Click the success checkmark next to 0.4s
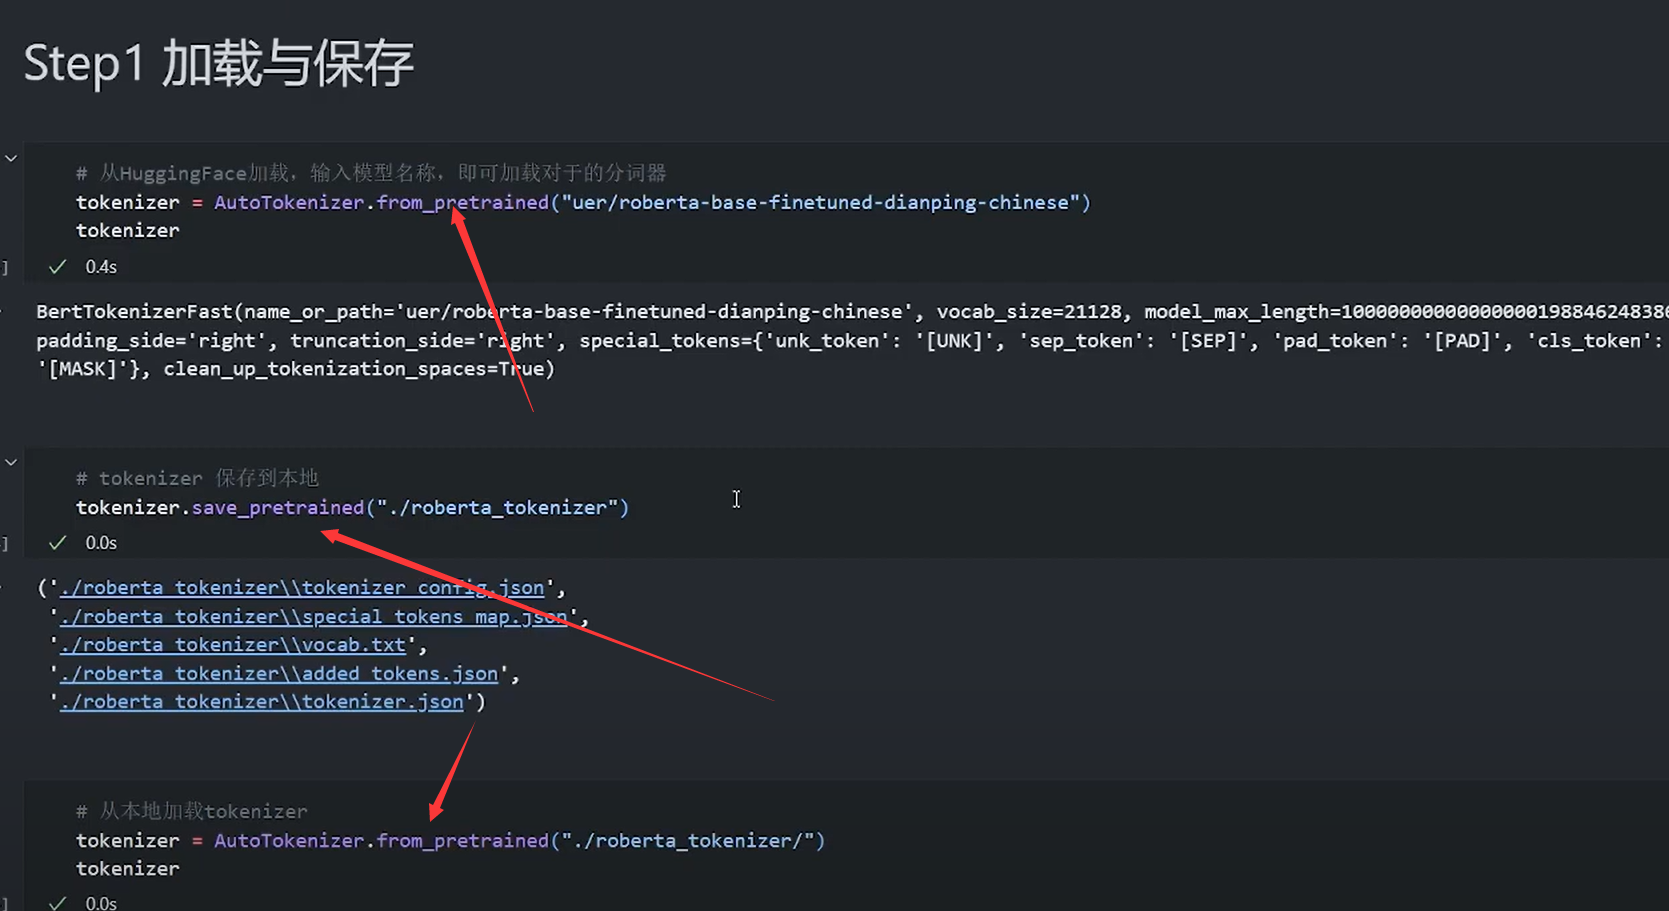This screenshot has height=911, width=1669. (58, 267)
